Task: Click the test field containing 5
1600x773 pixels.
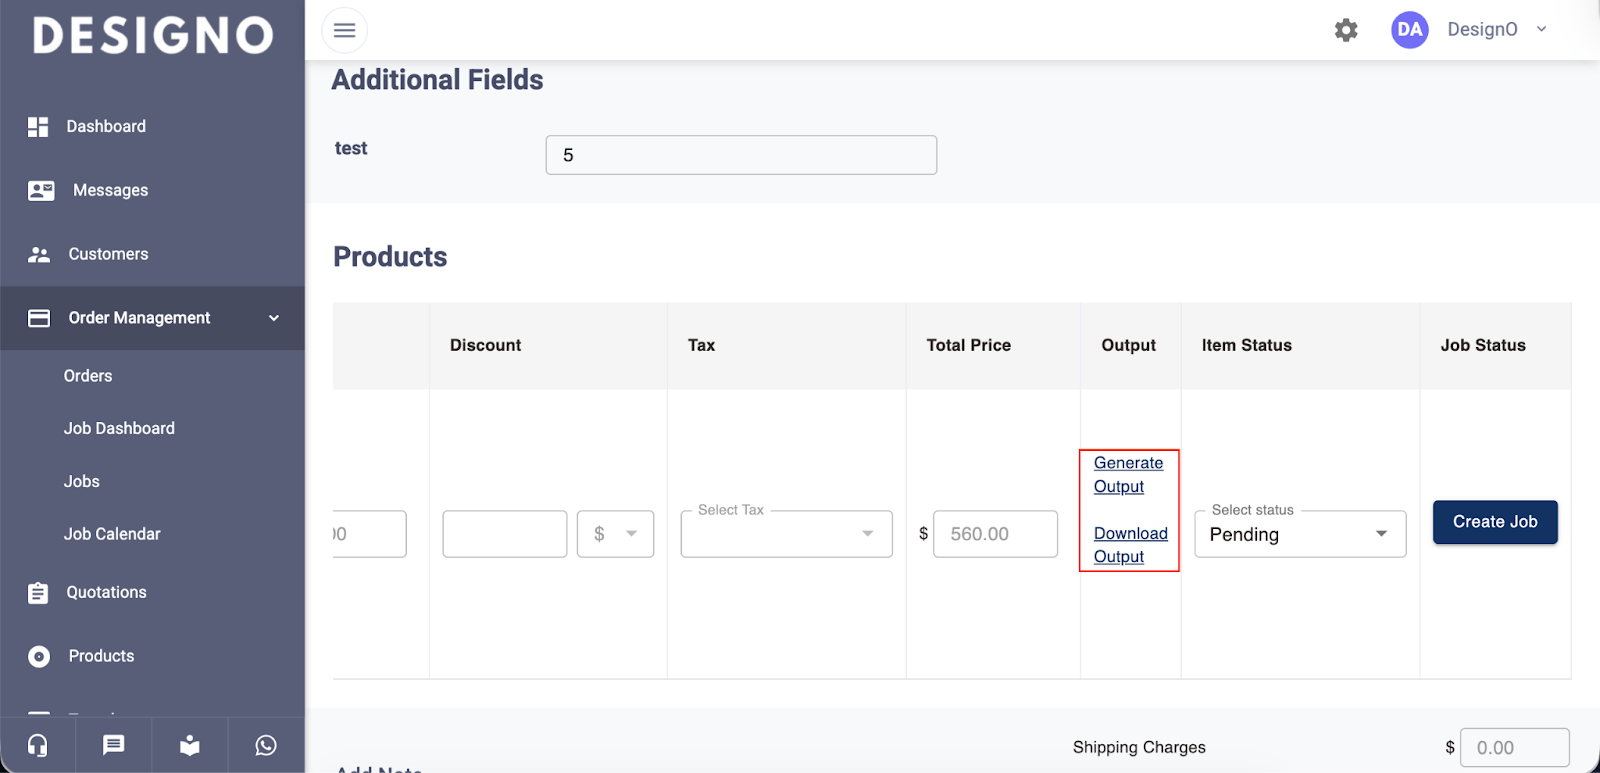Action: 741,155
